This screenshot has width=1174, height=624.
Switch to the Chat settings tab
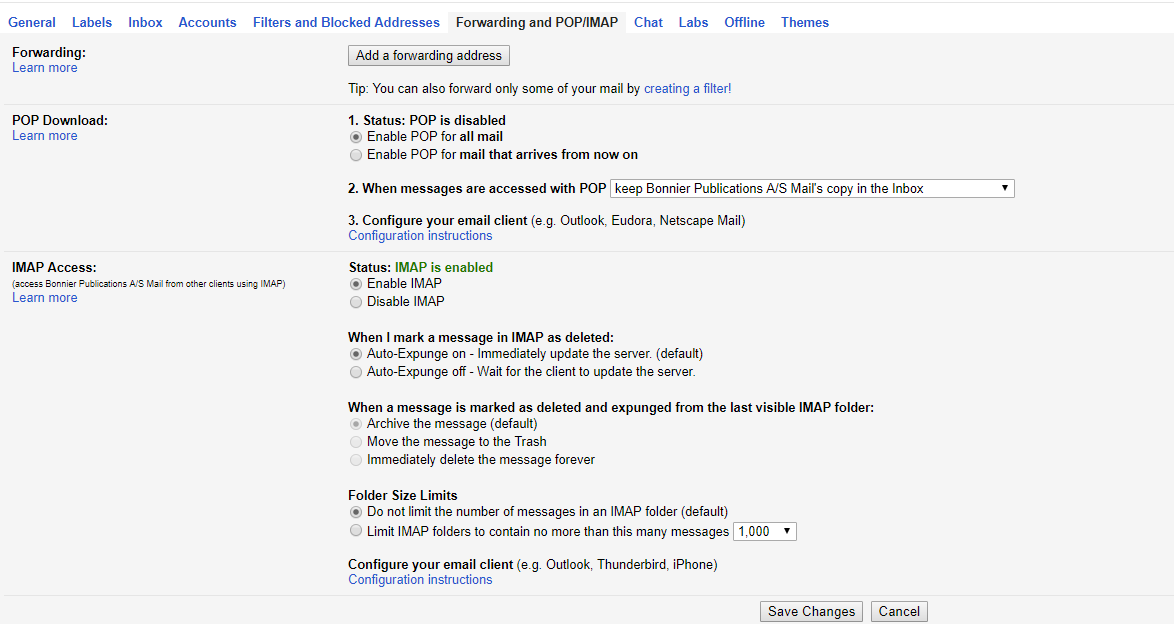(x=648, y=21)
